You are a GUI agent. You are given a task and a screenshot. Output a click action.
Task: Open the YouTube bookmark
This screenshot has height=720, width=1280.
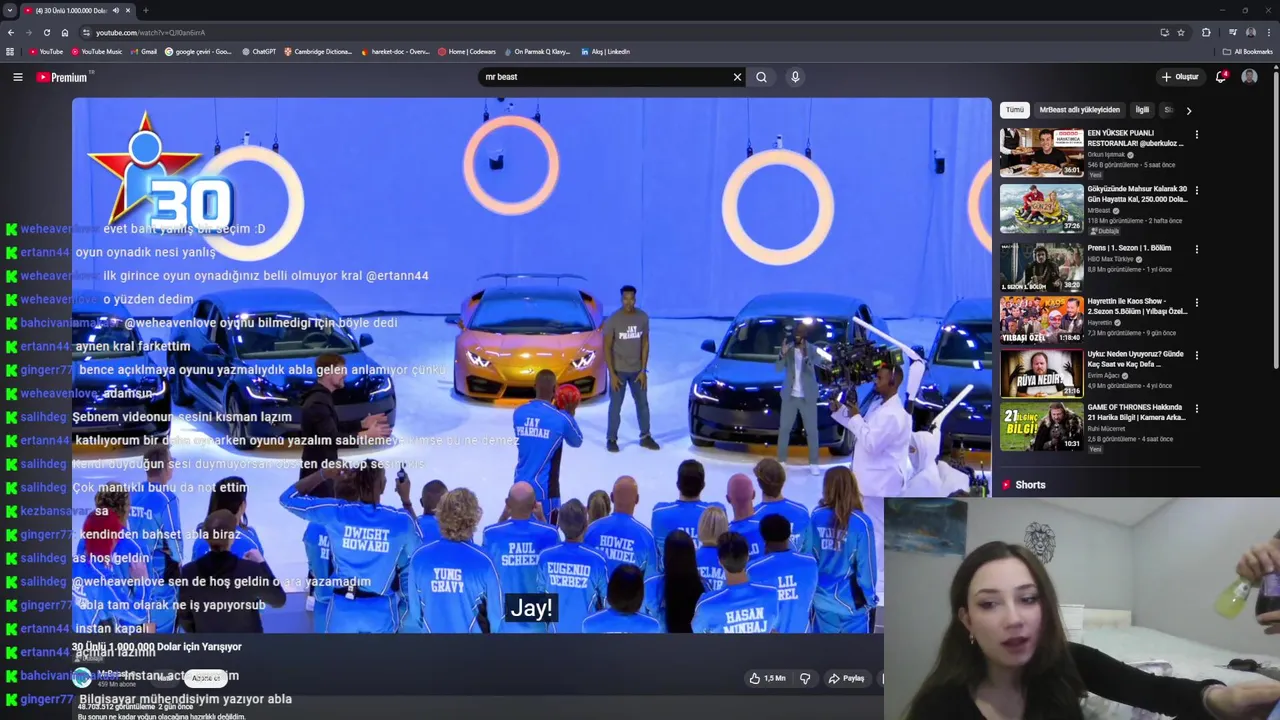tap(46, 52)
